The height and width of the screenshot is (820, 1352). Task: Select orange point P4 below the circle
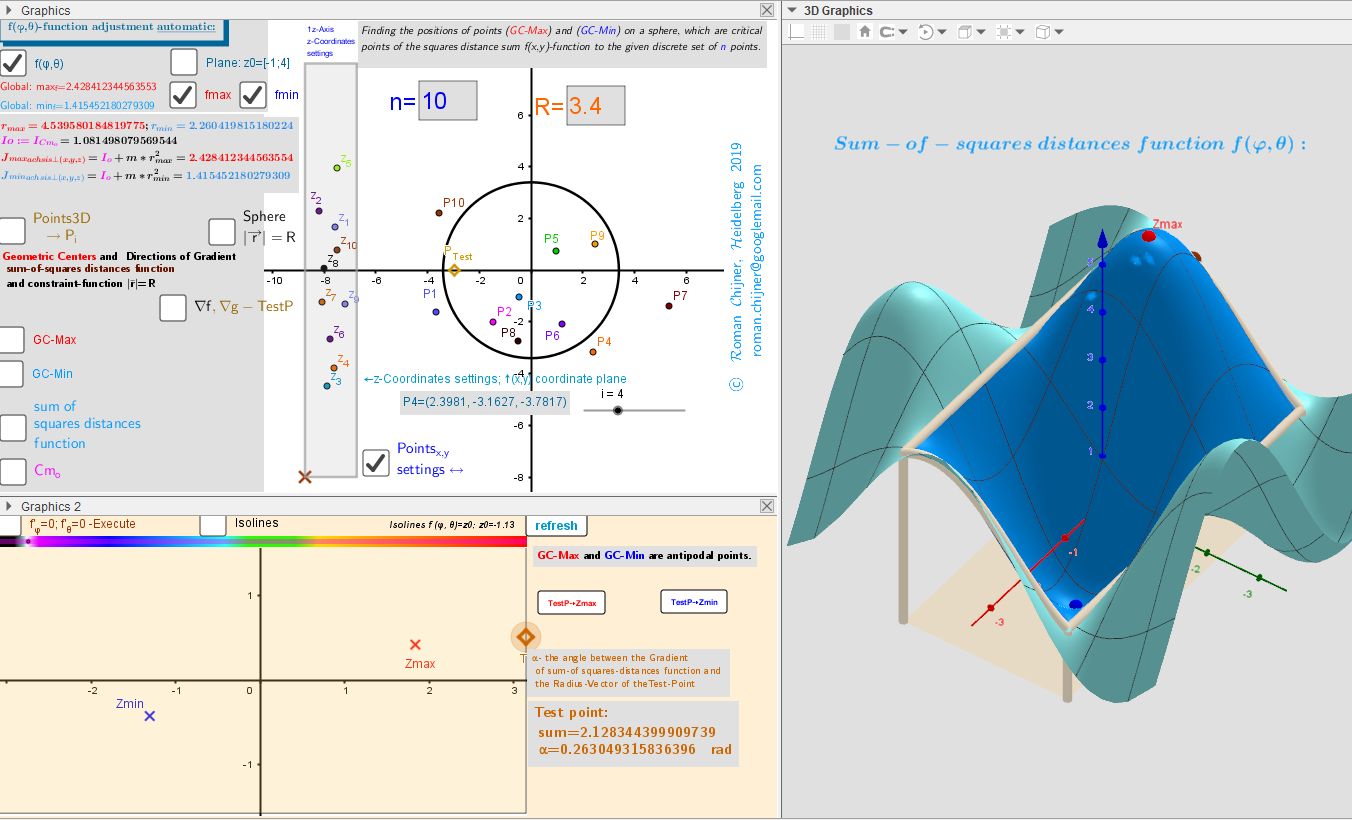593,351
